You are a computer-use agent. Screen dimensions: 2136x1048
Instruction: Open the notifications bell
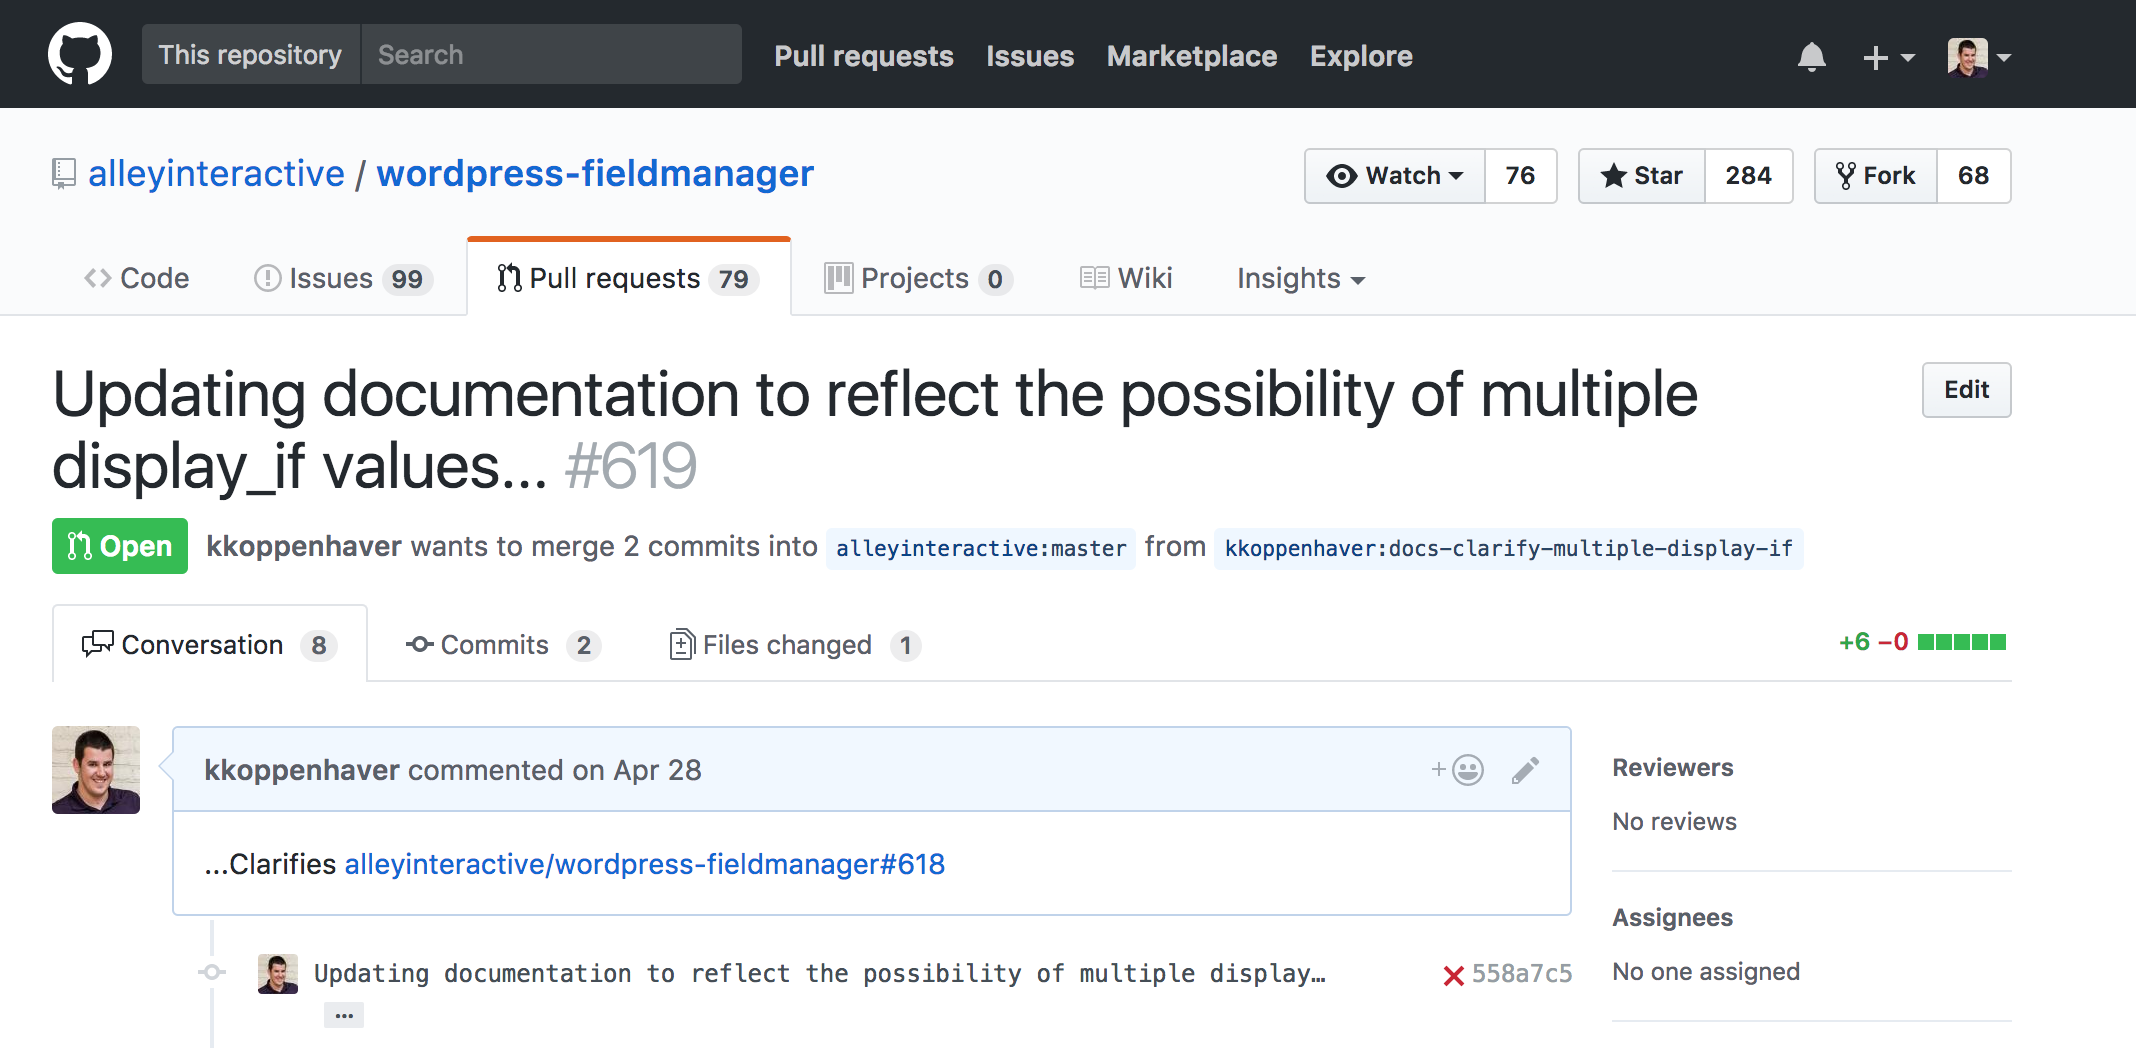click(x=1811, y=57)
